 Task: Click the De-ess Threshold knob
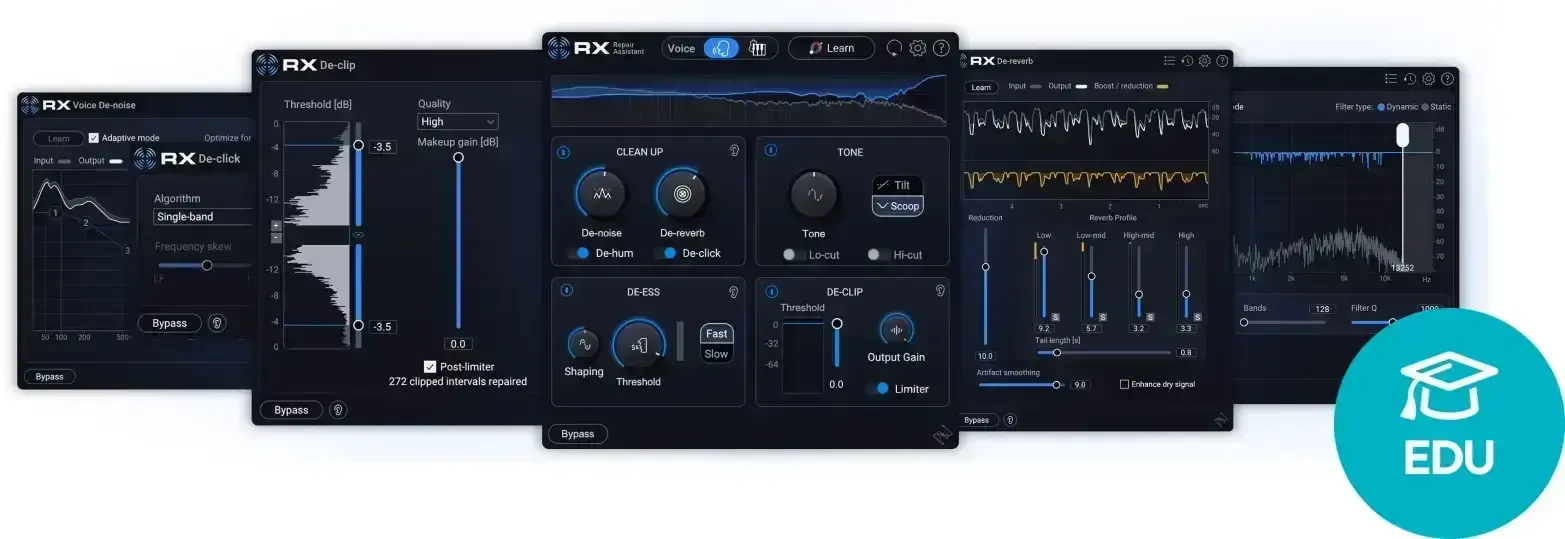(638, 346)
